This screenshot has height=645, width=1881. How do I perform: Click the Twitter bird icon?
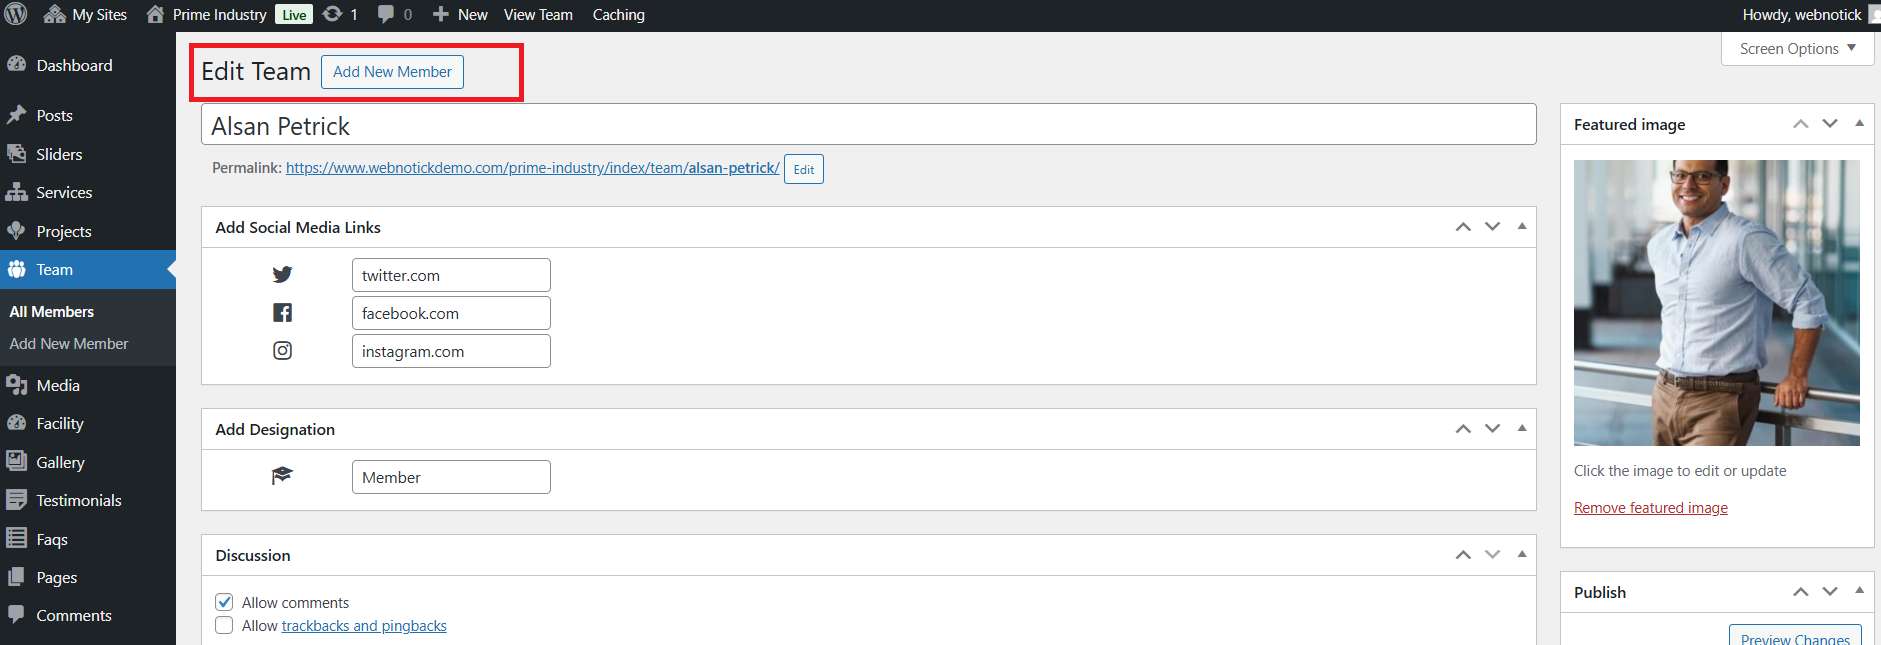(x=282, y=275)
